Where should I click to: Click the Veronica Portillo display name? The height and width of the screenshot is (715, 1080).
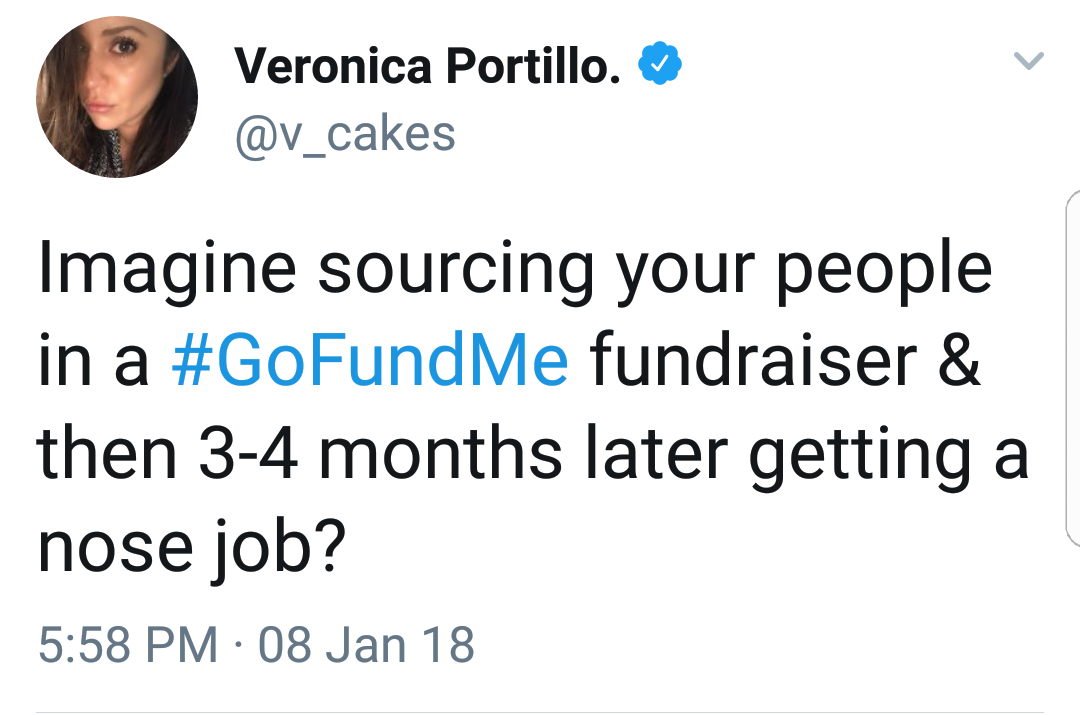click(x=427, y=65)
